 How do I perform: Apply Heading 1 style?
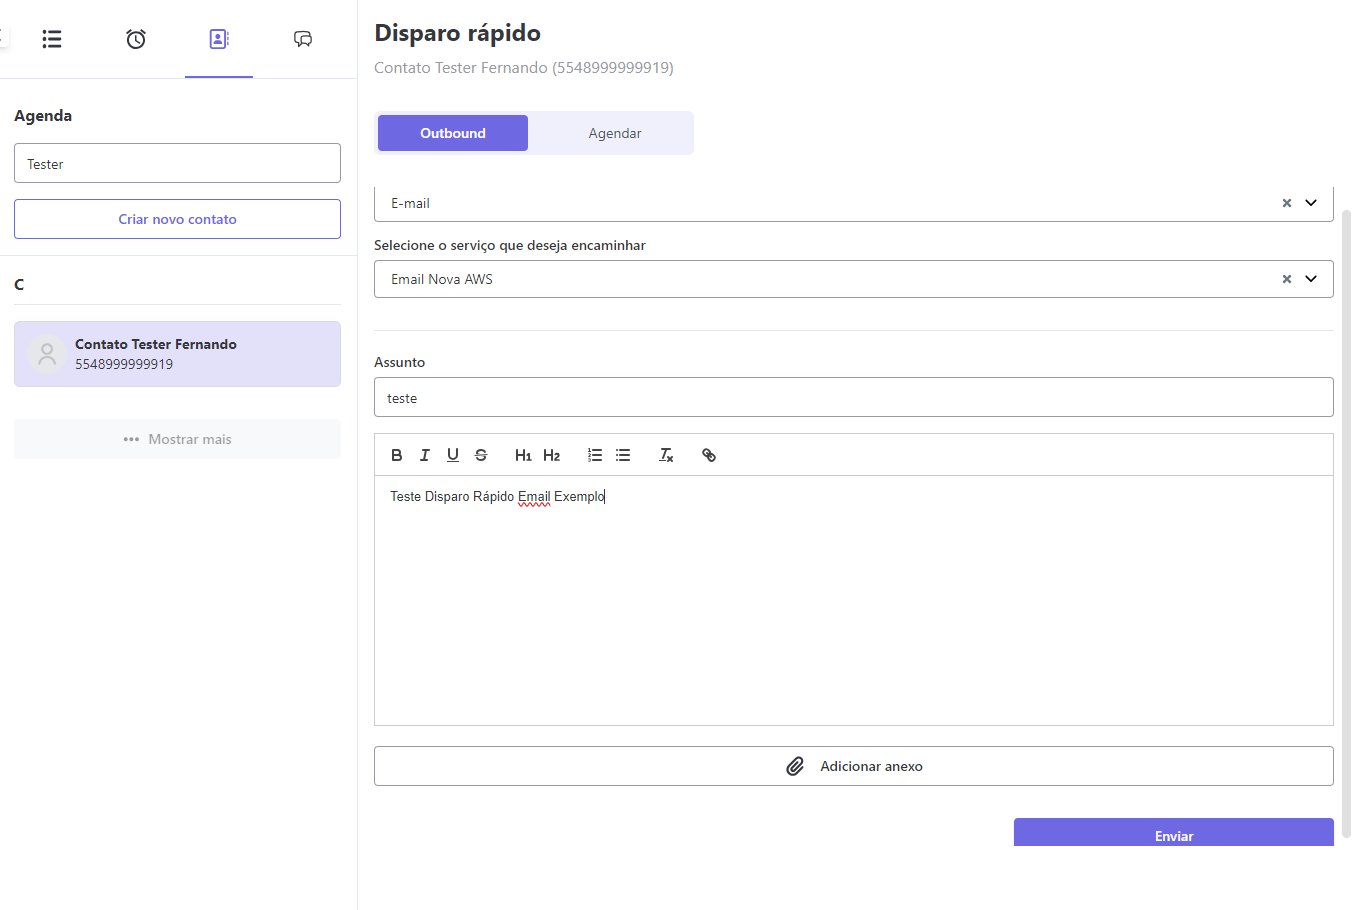point(523,455)
